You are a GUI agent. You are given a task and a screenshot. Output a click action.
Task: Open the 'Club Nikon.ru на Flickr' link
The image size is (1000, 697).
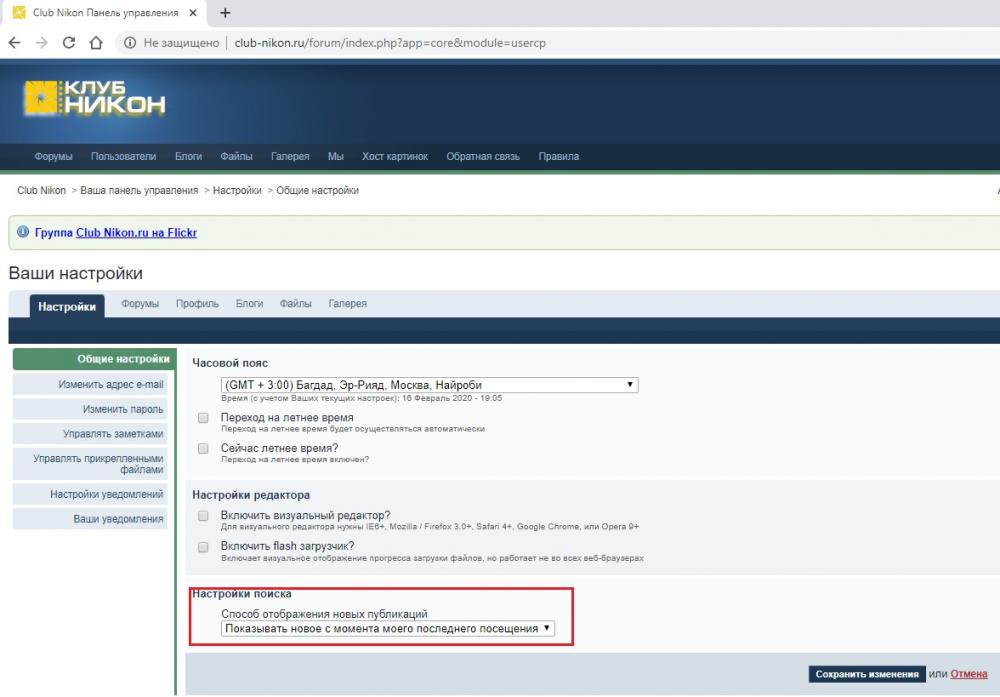136,233
